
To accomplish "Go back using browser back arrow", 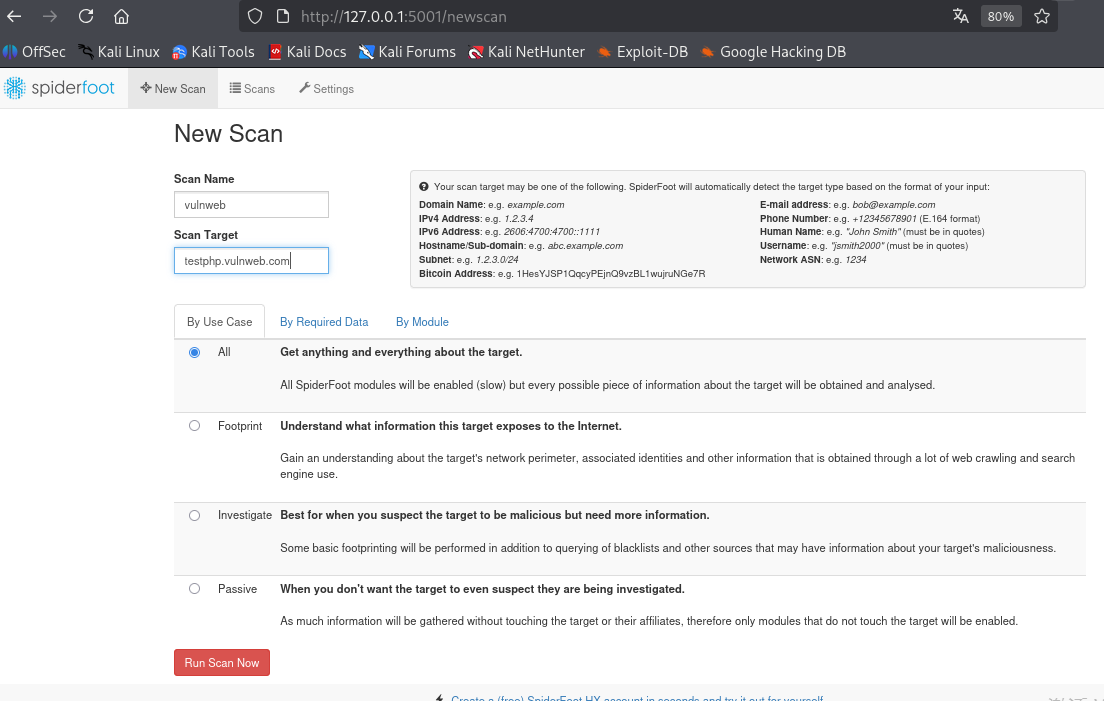I will [x=14, y=16].
